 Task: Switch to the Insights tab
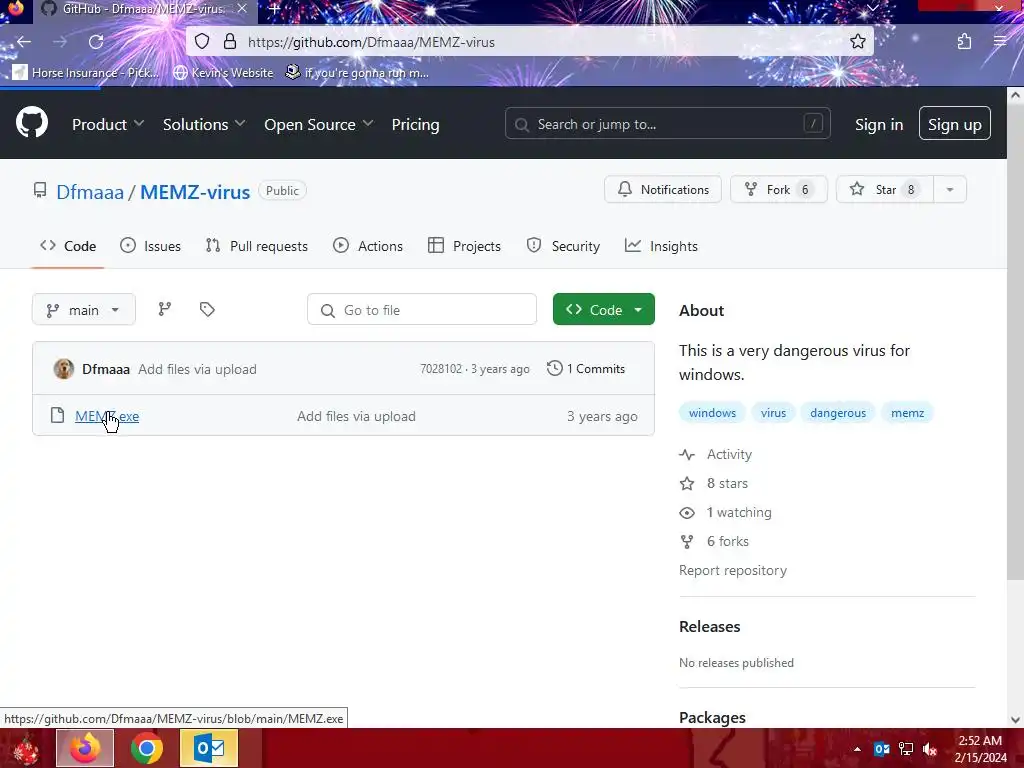tap(662, 246)
